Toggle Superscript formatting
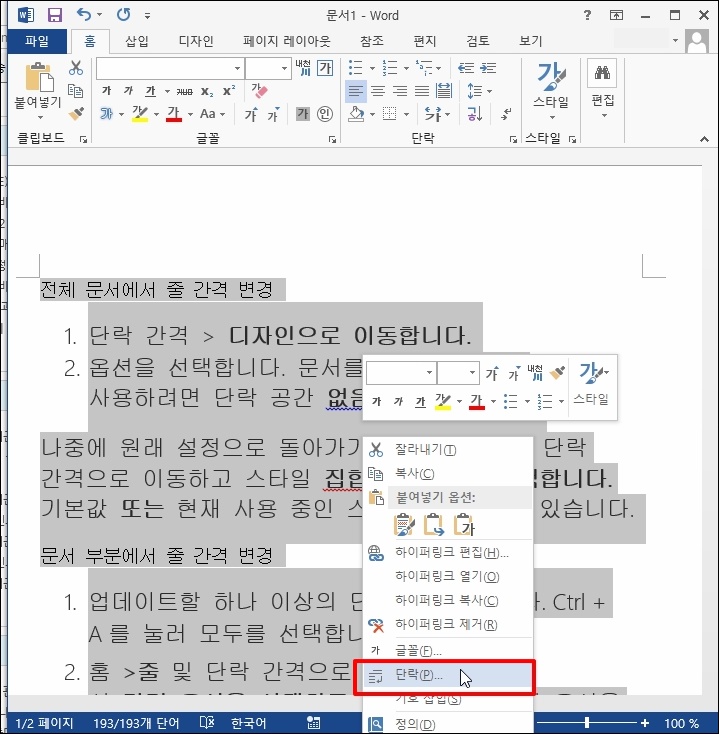 coord(229,91)
